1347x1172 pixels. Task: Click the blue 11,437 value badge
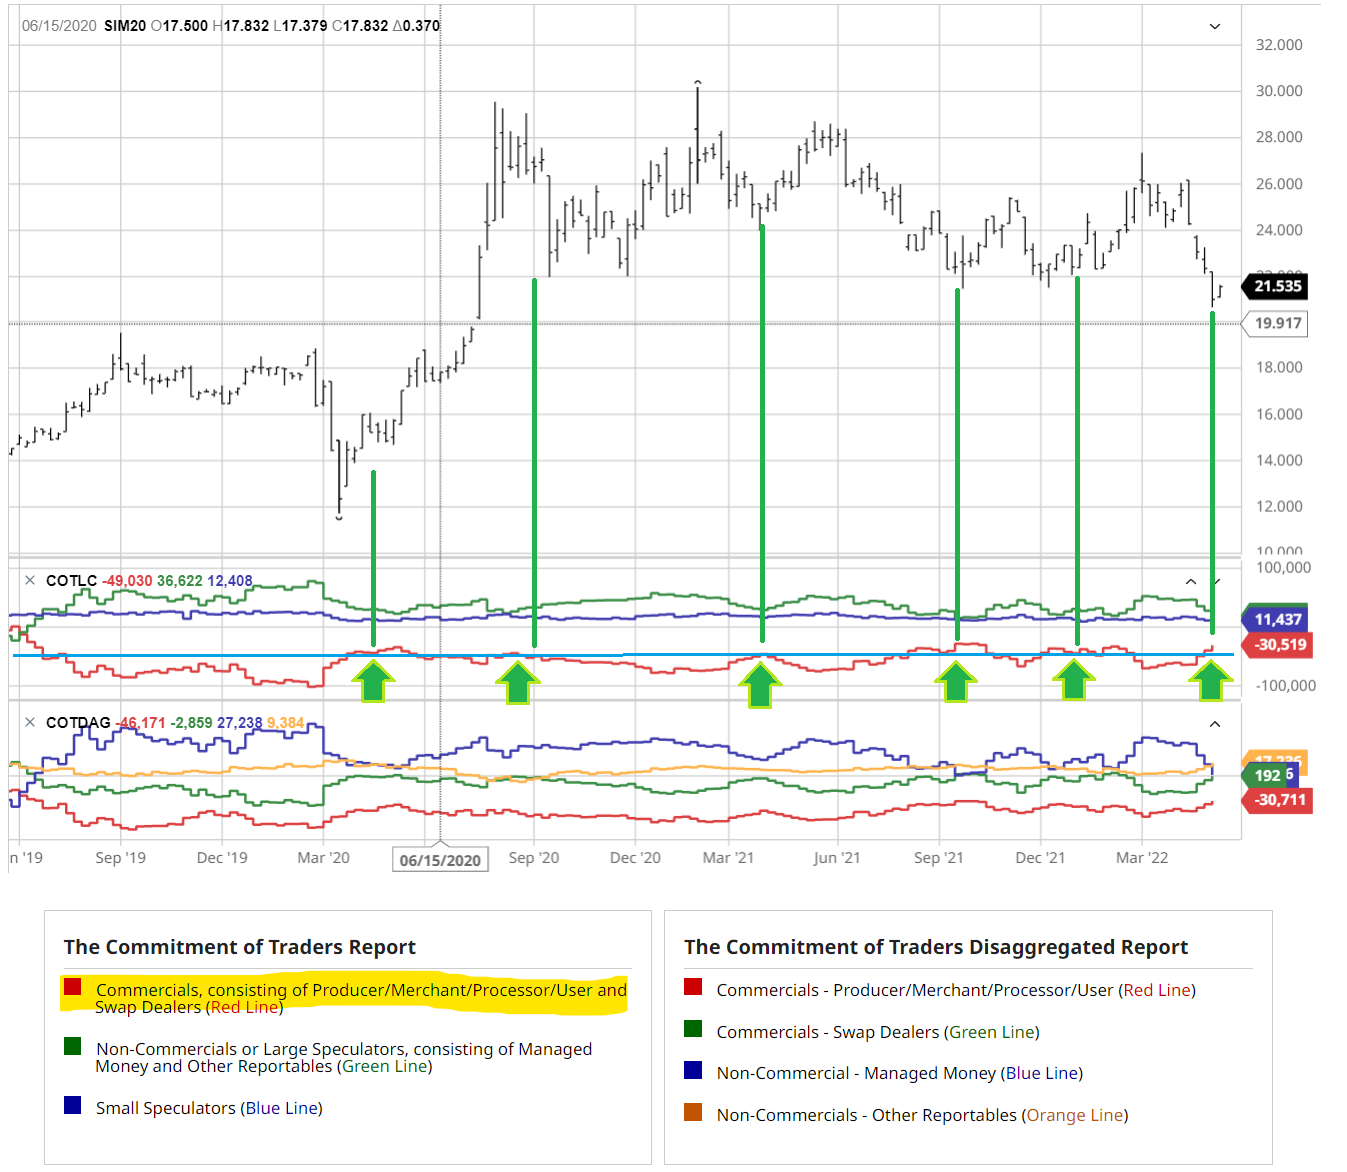coord(1277,619)
